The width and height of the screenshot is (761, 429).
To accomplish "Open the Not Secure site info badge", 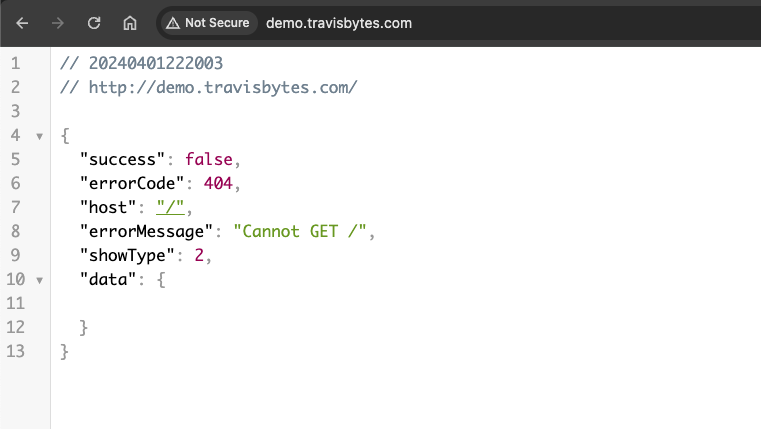I will point(207,23).
